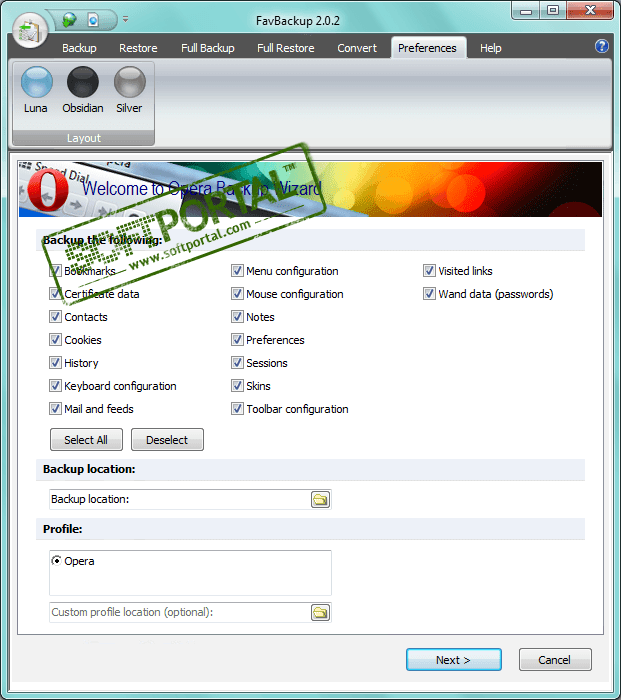
Task: Disable the History backup option
Action: pyautogui.click(x=55, y=362)
